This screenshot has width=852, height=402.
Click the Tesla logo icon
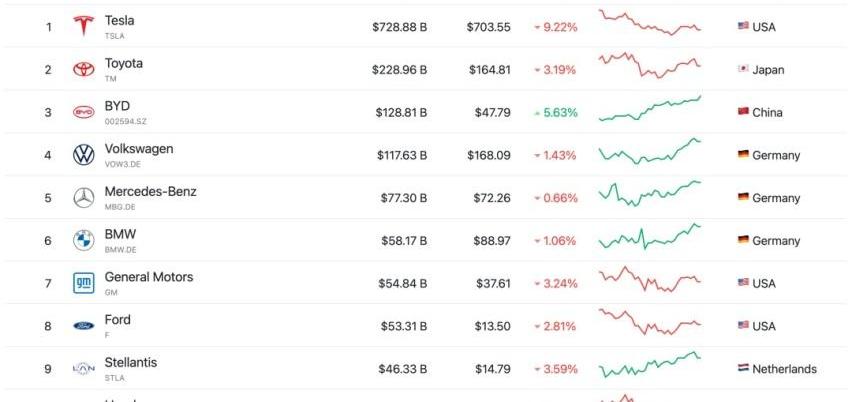point(84,26)
